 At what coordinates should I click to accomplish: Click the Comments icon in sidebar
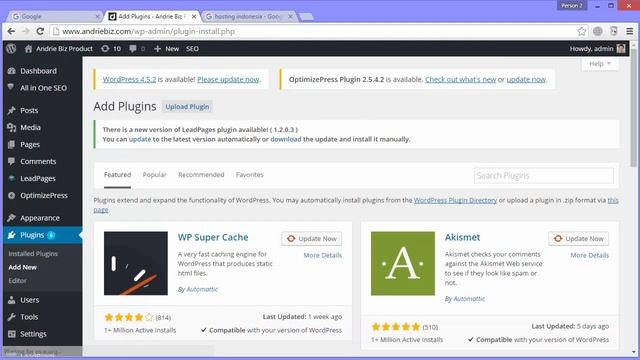11,161
